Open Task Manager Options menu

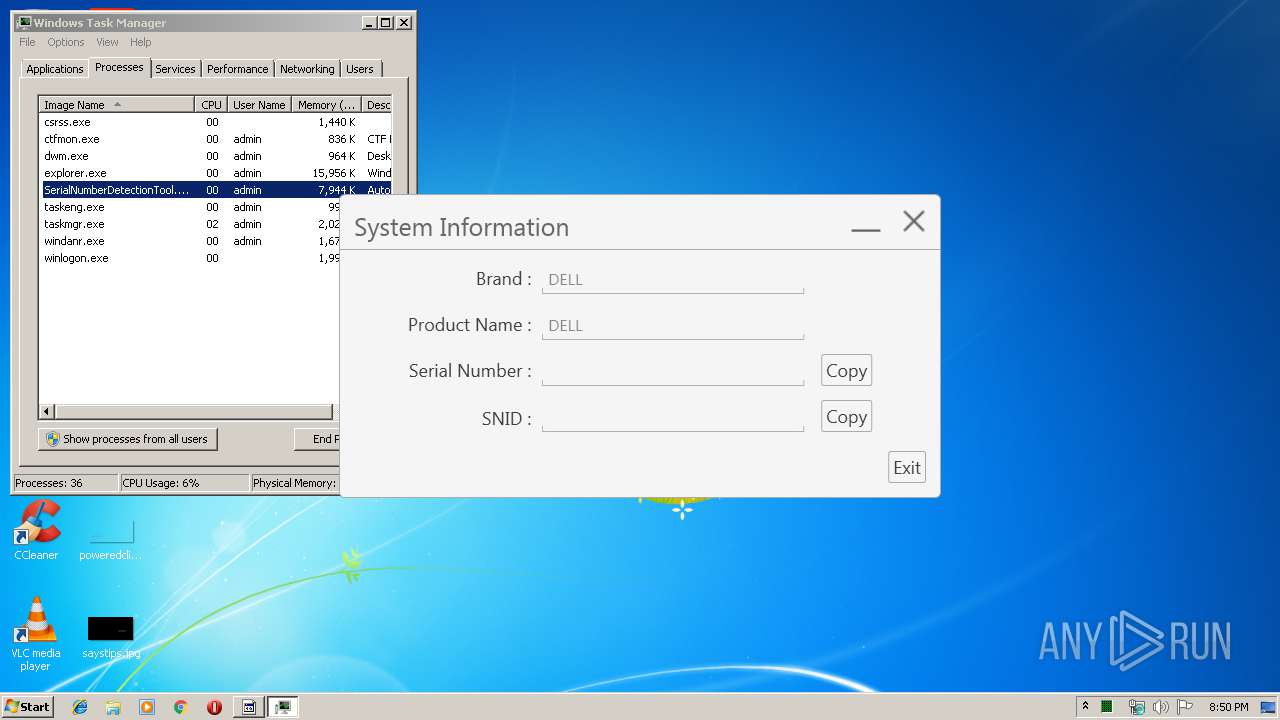(x=66, y=42)
